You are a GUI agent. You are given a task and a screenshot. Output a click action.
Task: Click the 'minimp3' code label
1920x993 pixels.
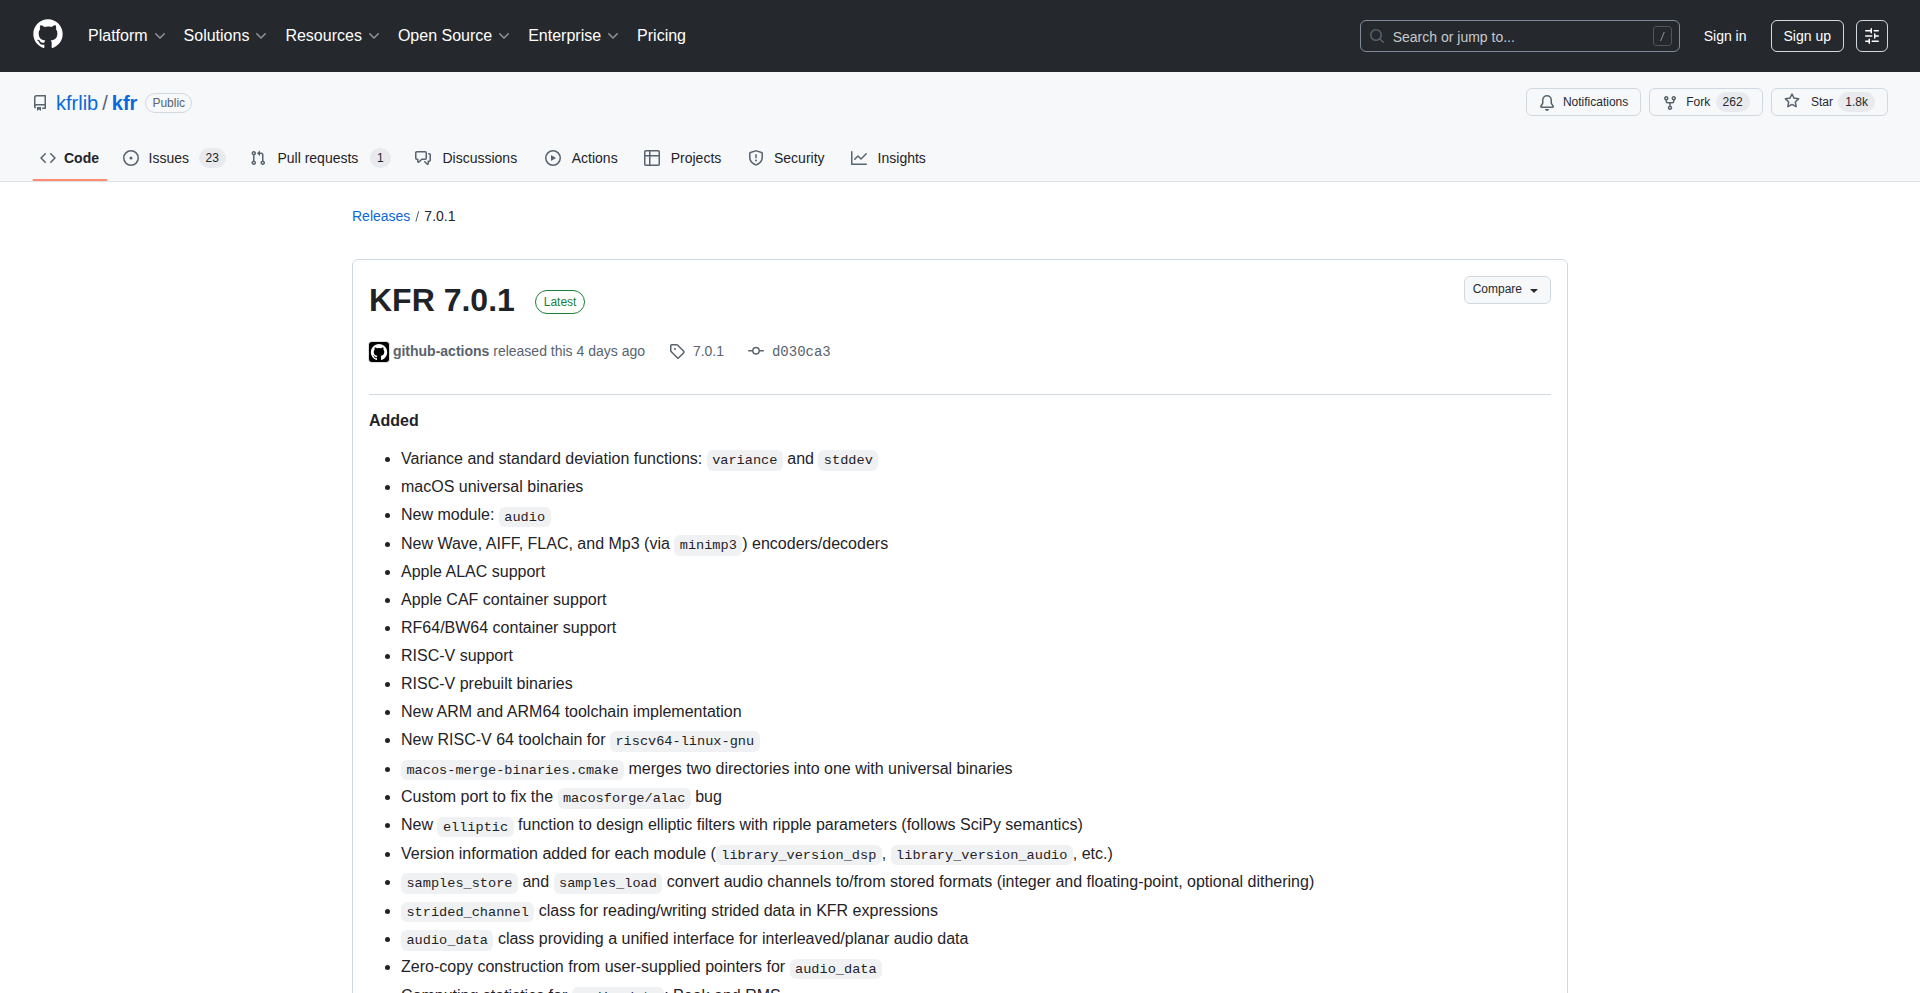[x=708, y=545]
